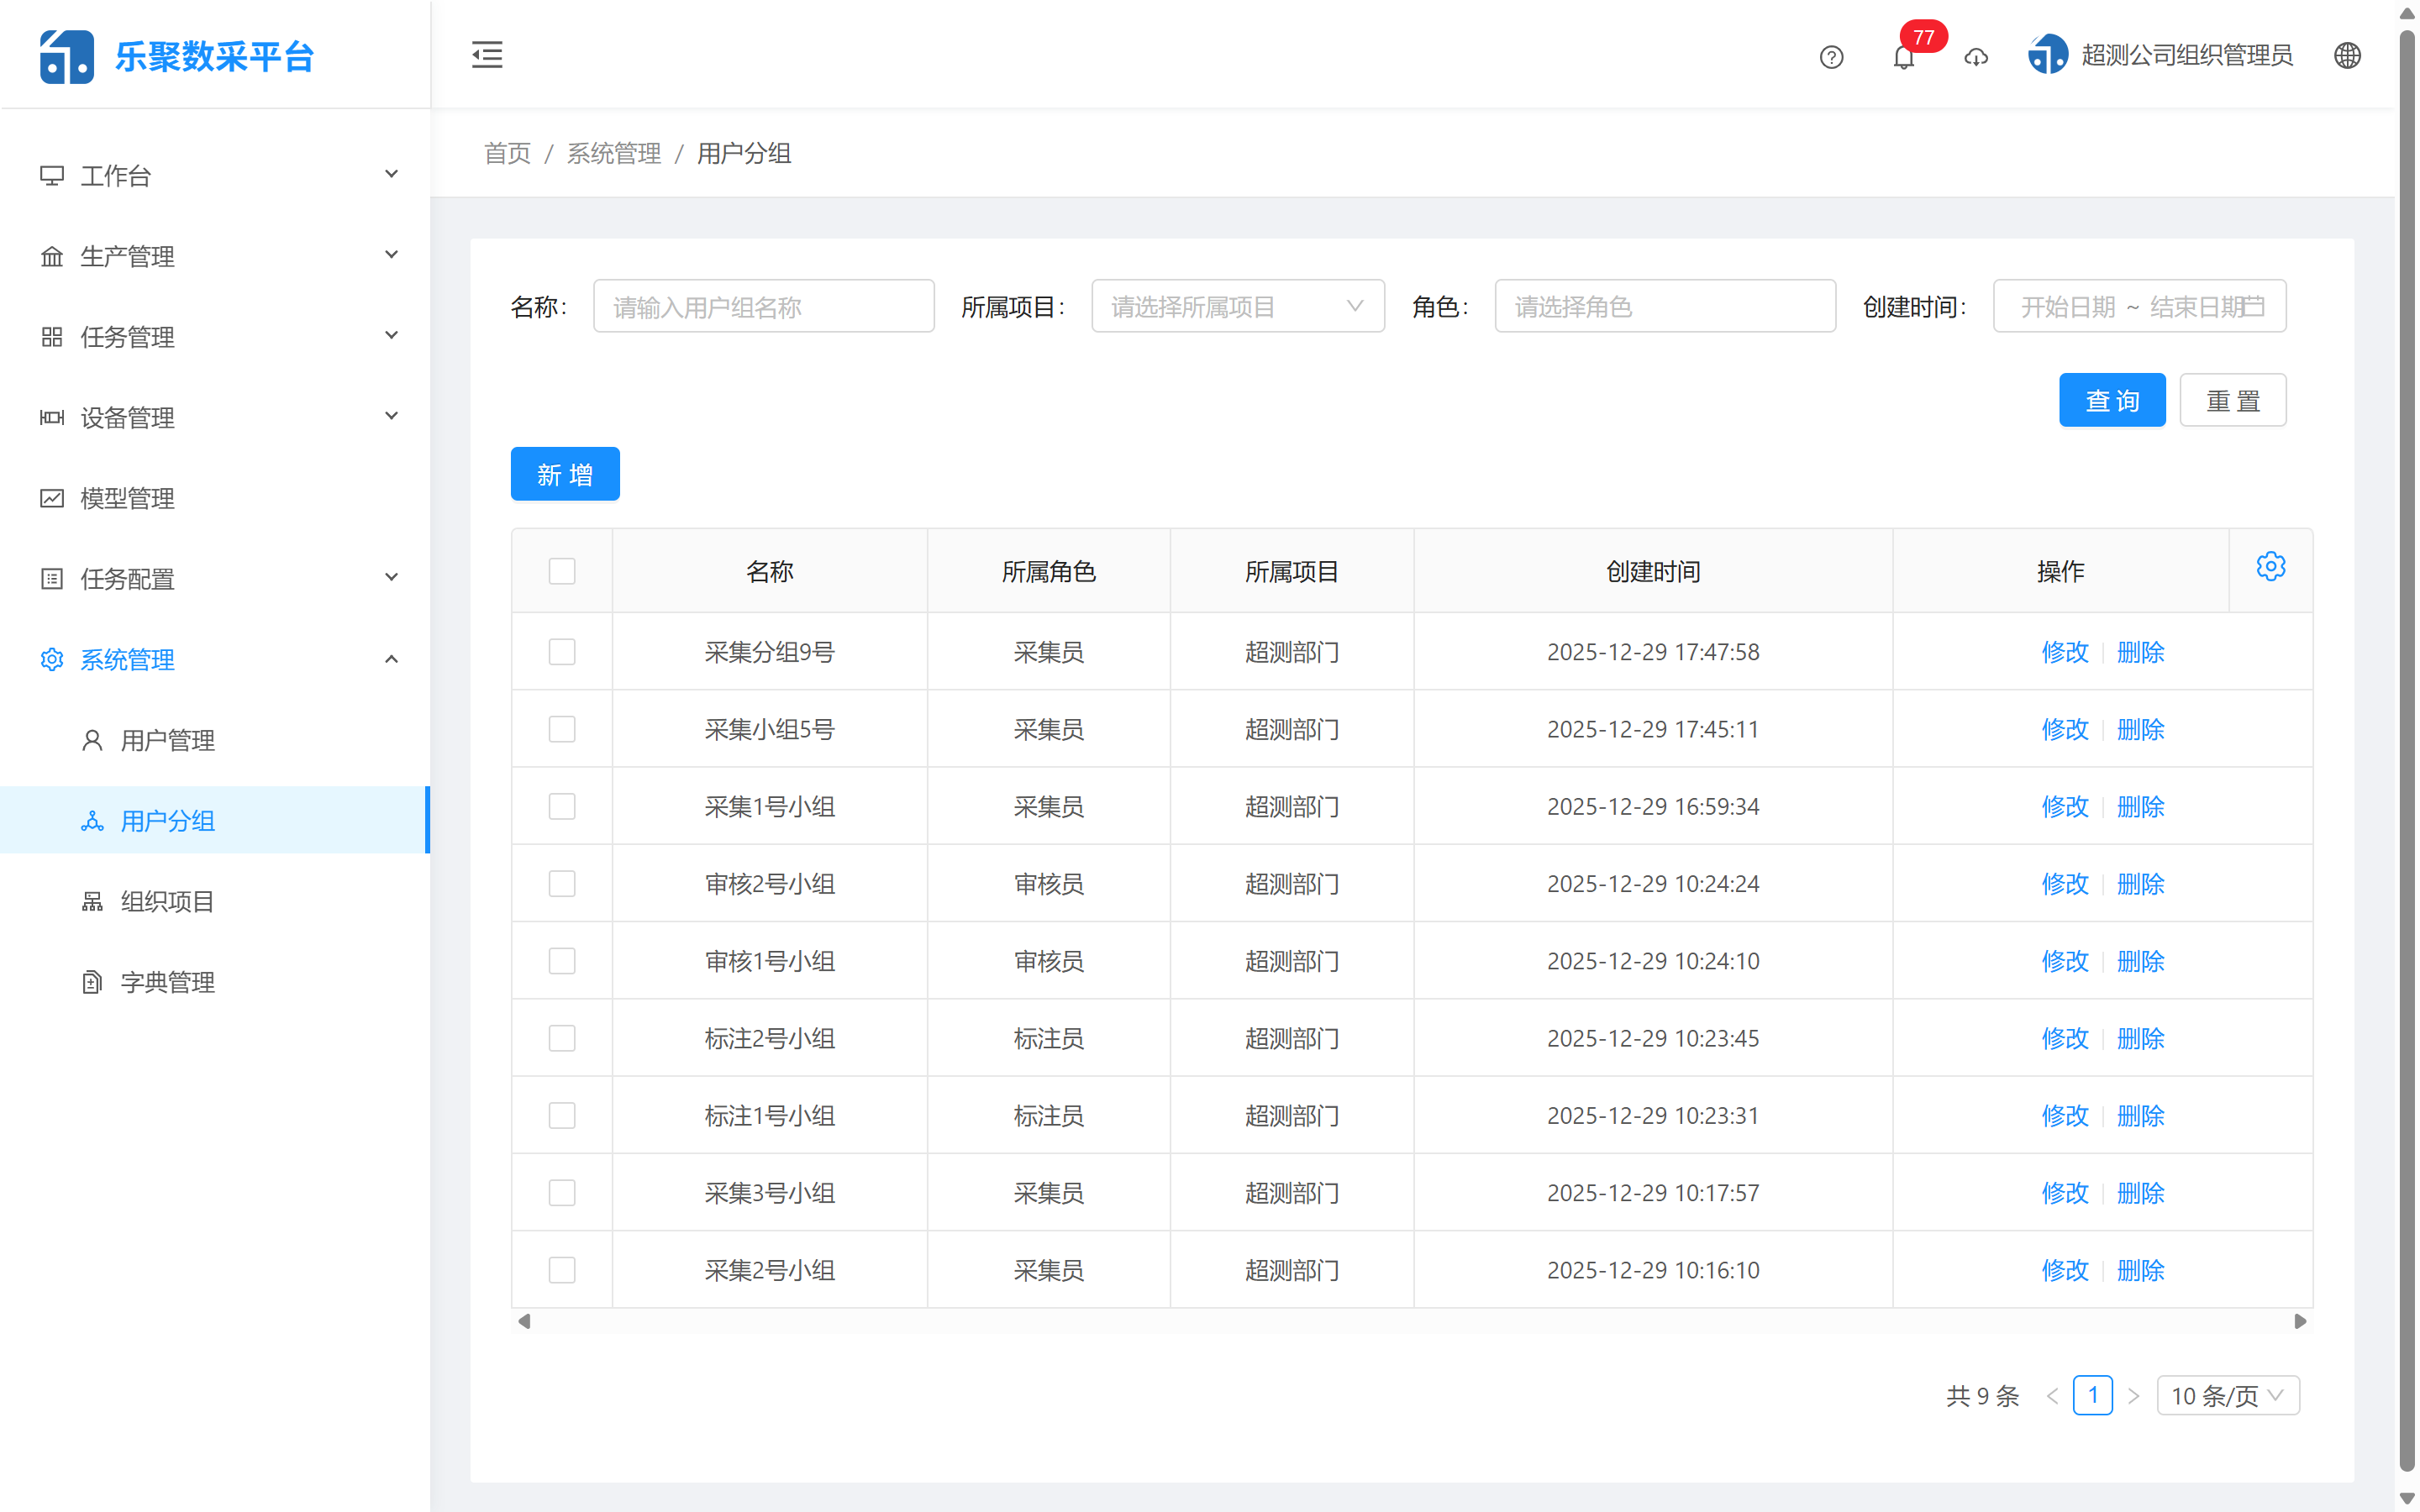The image size is (2420, 1512).
Task: Open the 组织项目 menu item
Action: 166,901
